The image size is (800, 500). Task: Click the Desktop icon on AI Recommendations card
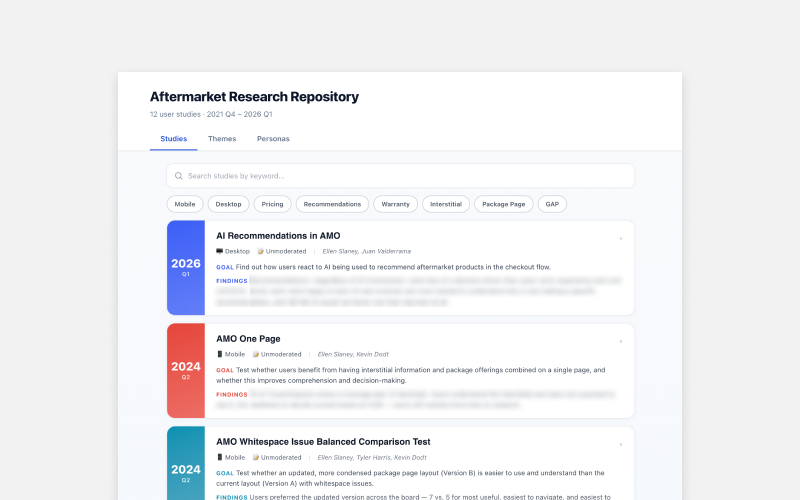[x=220, y=251]
